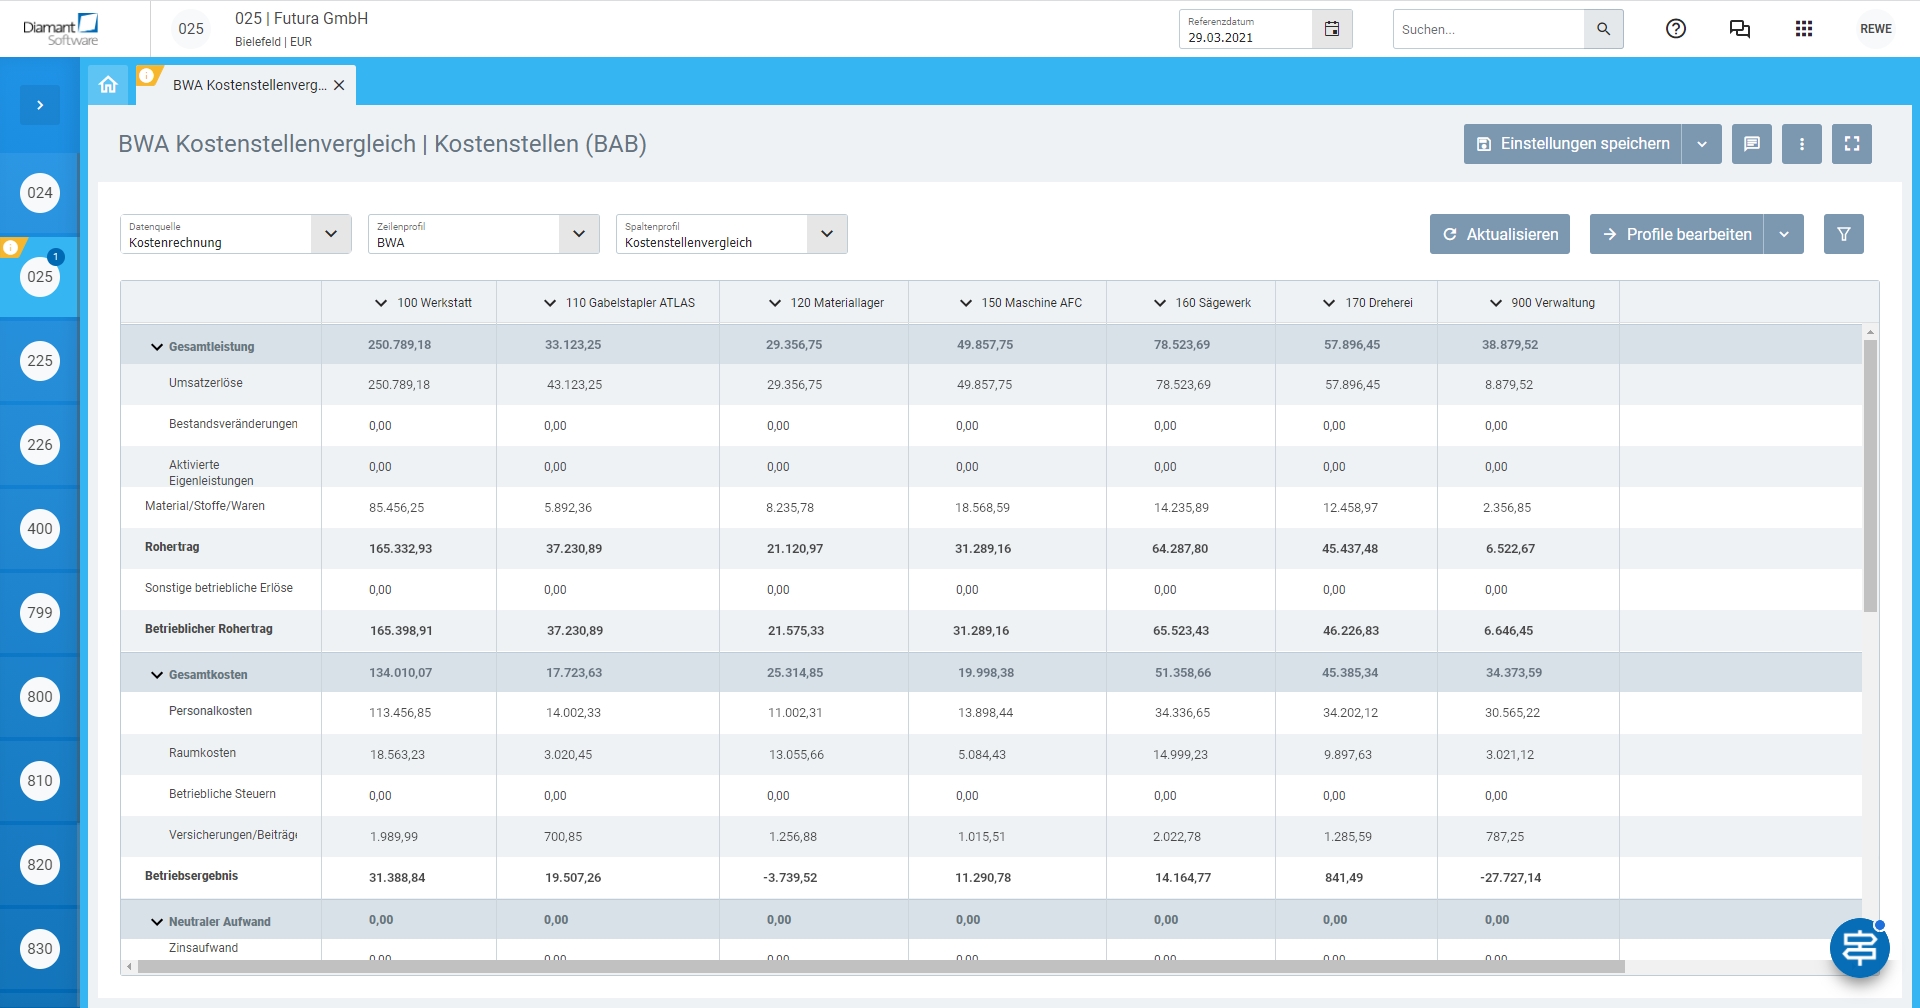The image size is (1920, 1008).
Task: Open Profile bearbeiten dropdown arrow
Action: 1784,234
